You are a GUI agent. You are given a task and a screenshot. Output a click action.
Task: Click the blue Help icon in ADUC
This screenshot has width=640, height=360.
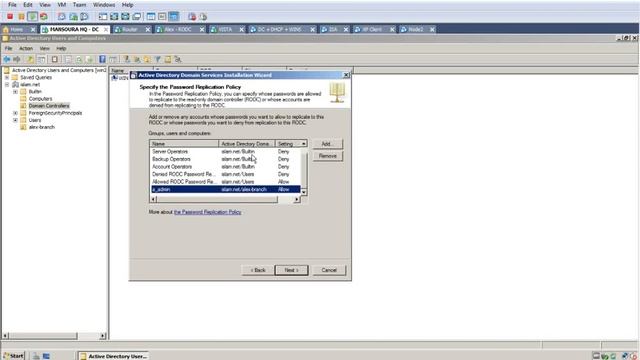(102, 60)
